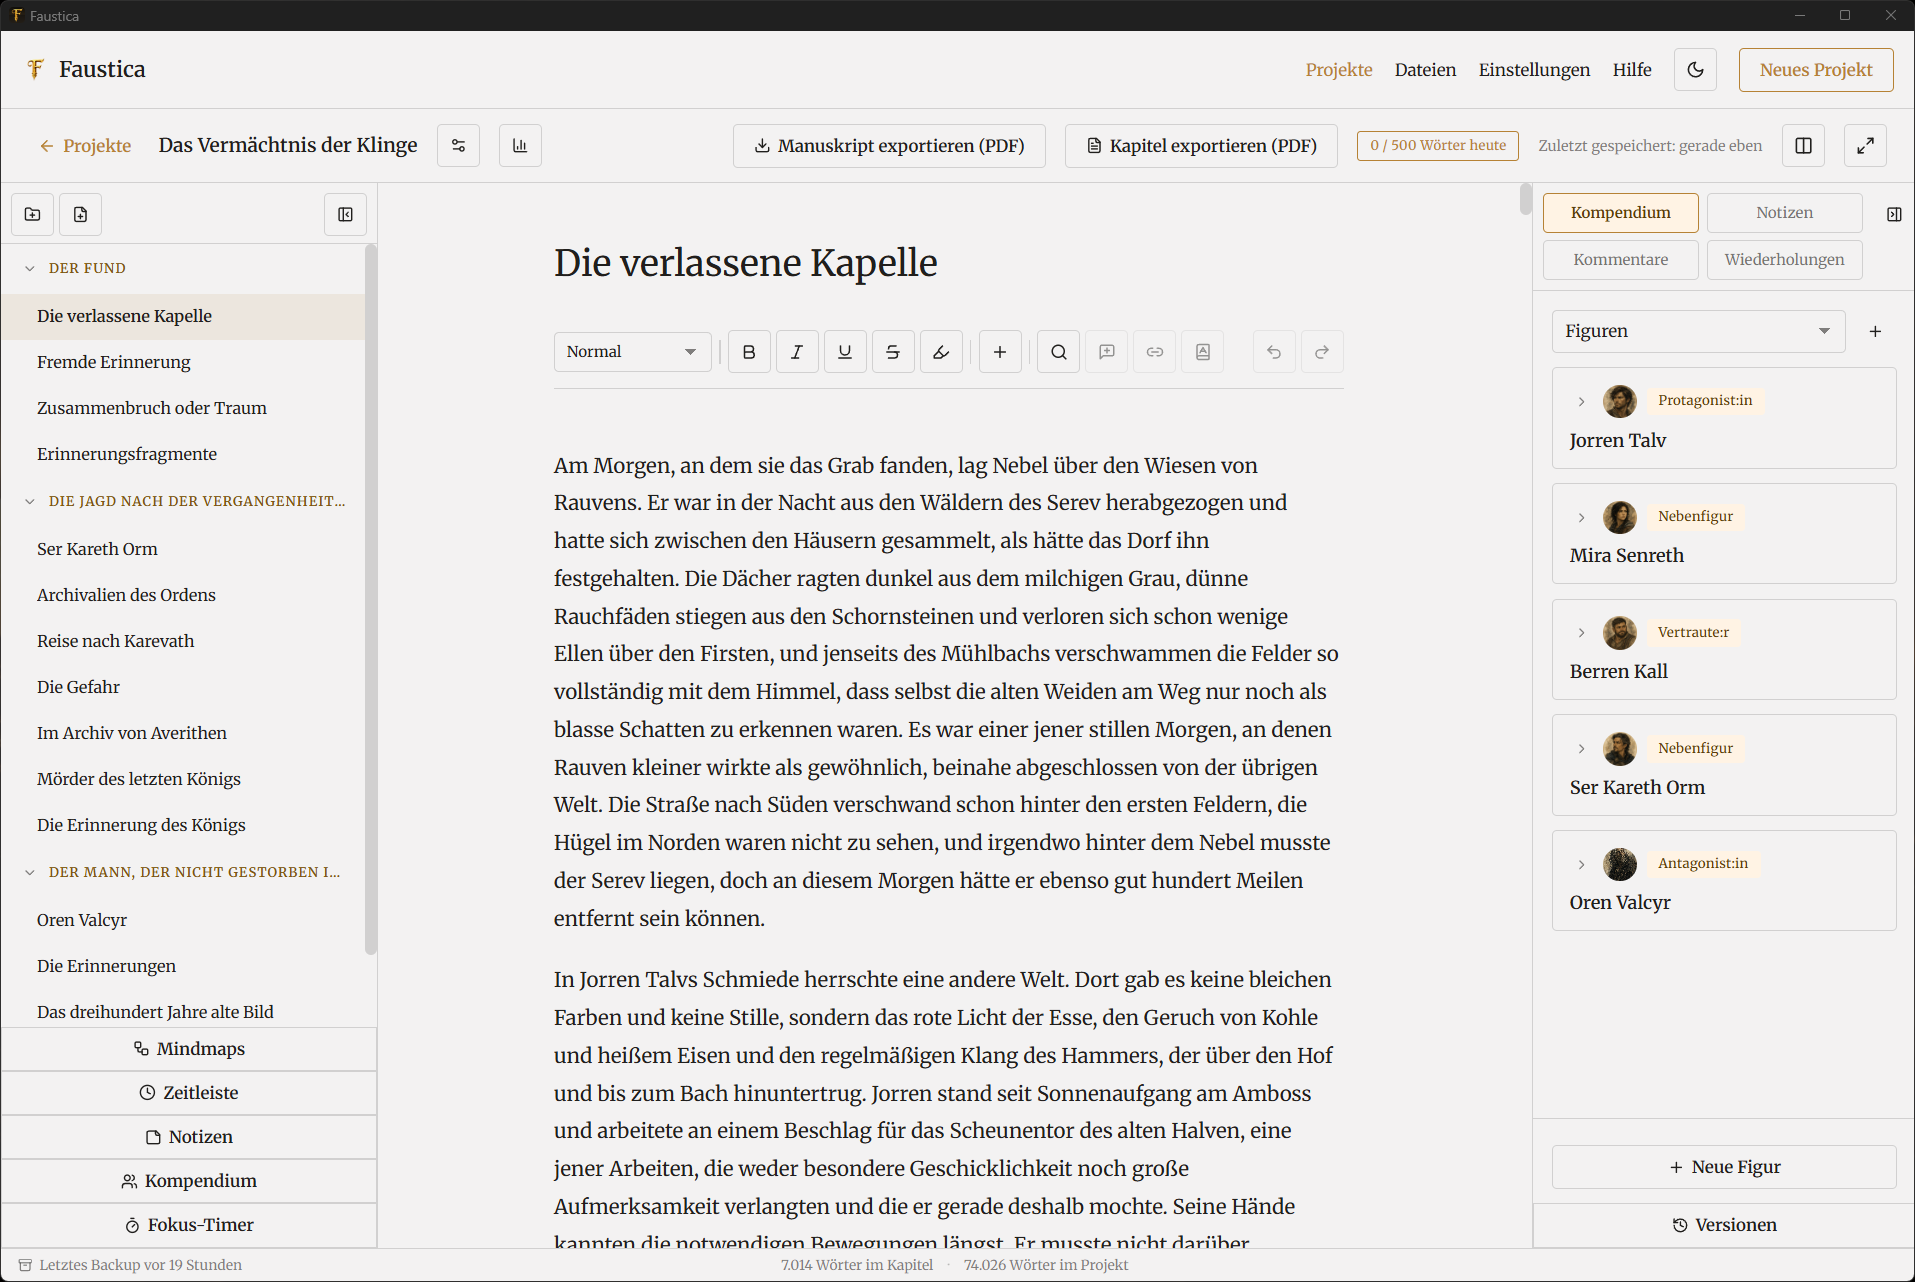Switch to the Kompendium tab
The height and width of the screenshot is (1282, 1915).
click(1620, 213)
